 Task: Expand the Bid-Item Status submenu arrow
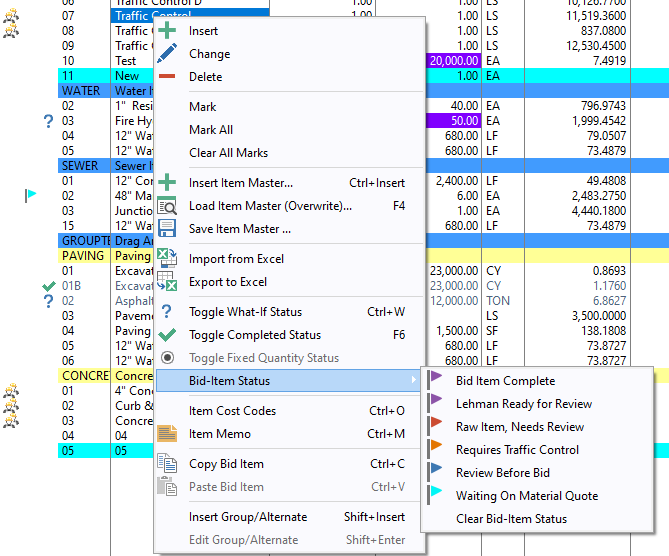click(414, 381)
